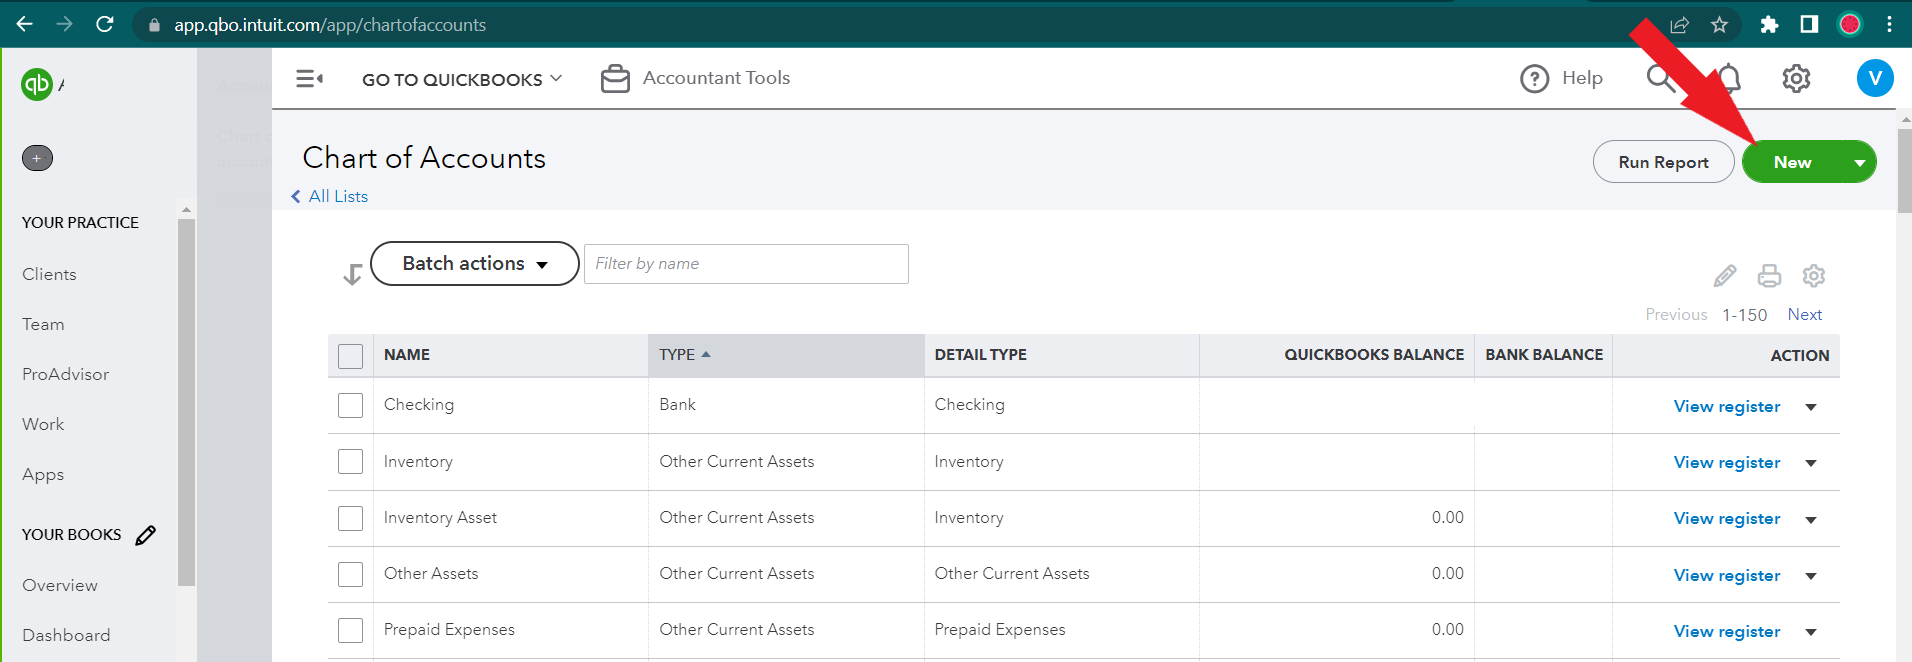
Task: Open Dashboard in sidebar
Action: (x=66, y=635)
